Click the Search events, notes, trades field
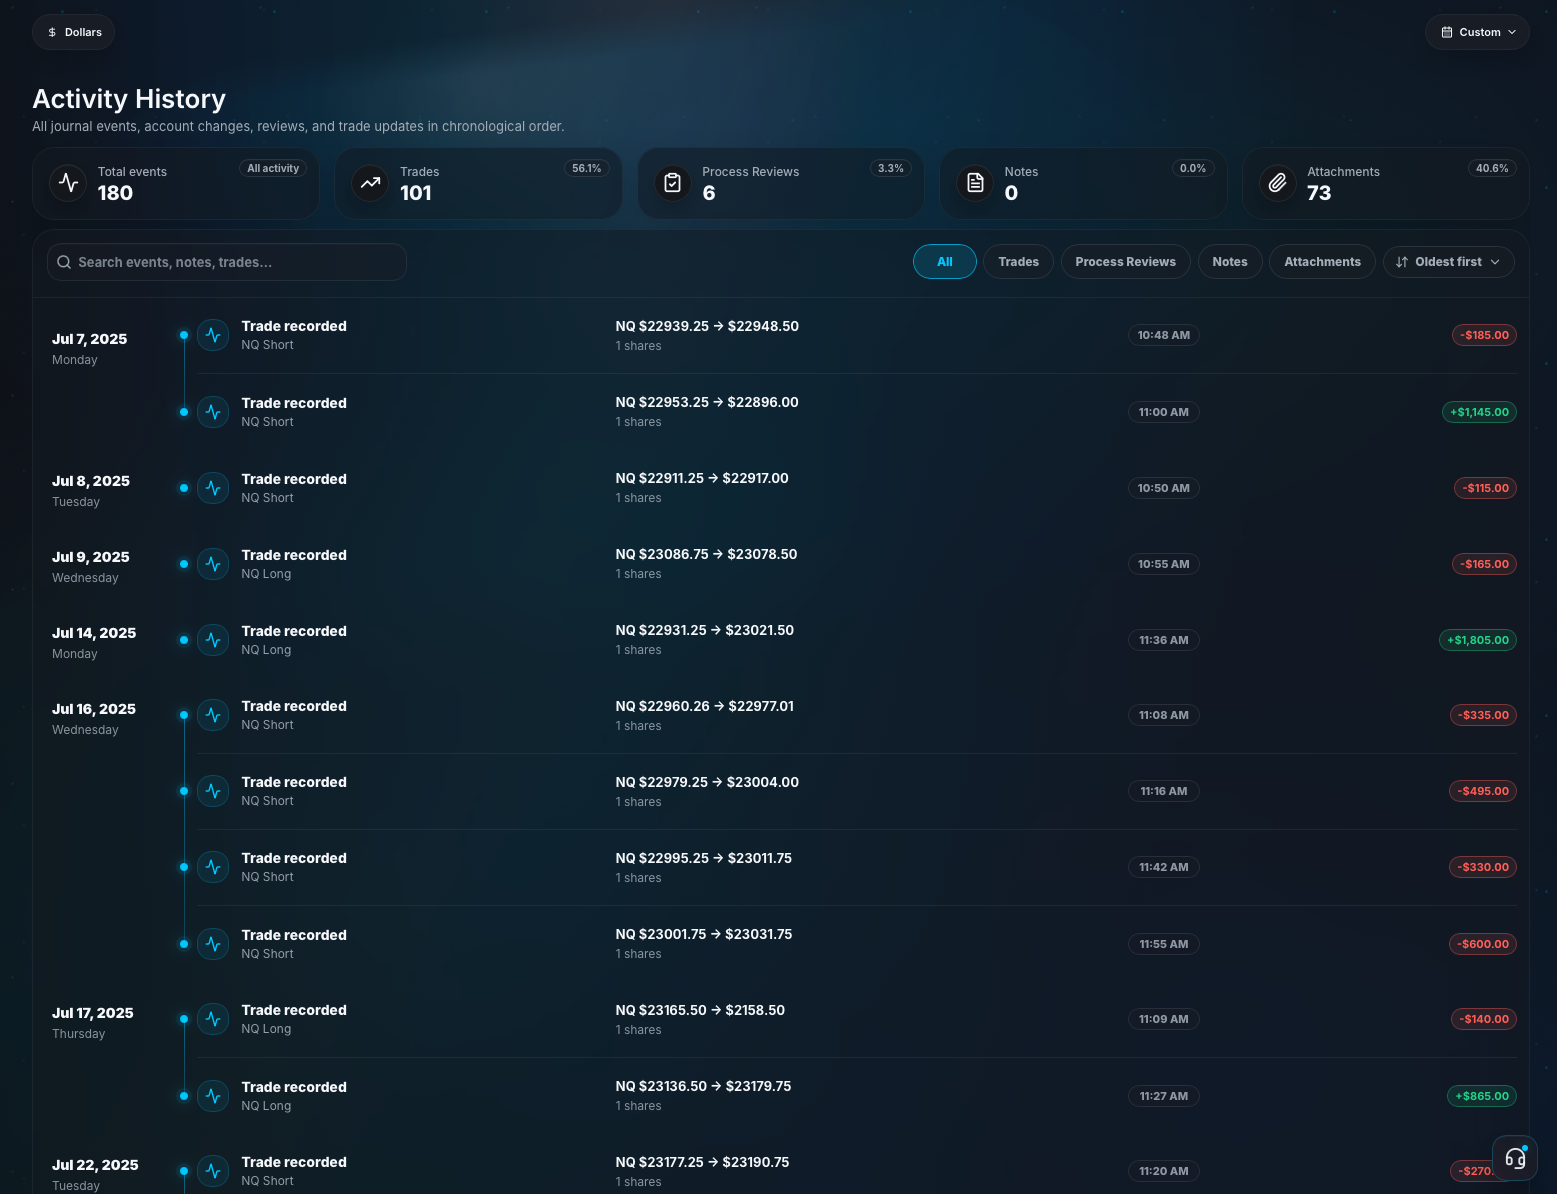1557x1194 pixels. [227, 262]
